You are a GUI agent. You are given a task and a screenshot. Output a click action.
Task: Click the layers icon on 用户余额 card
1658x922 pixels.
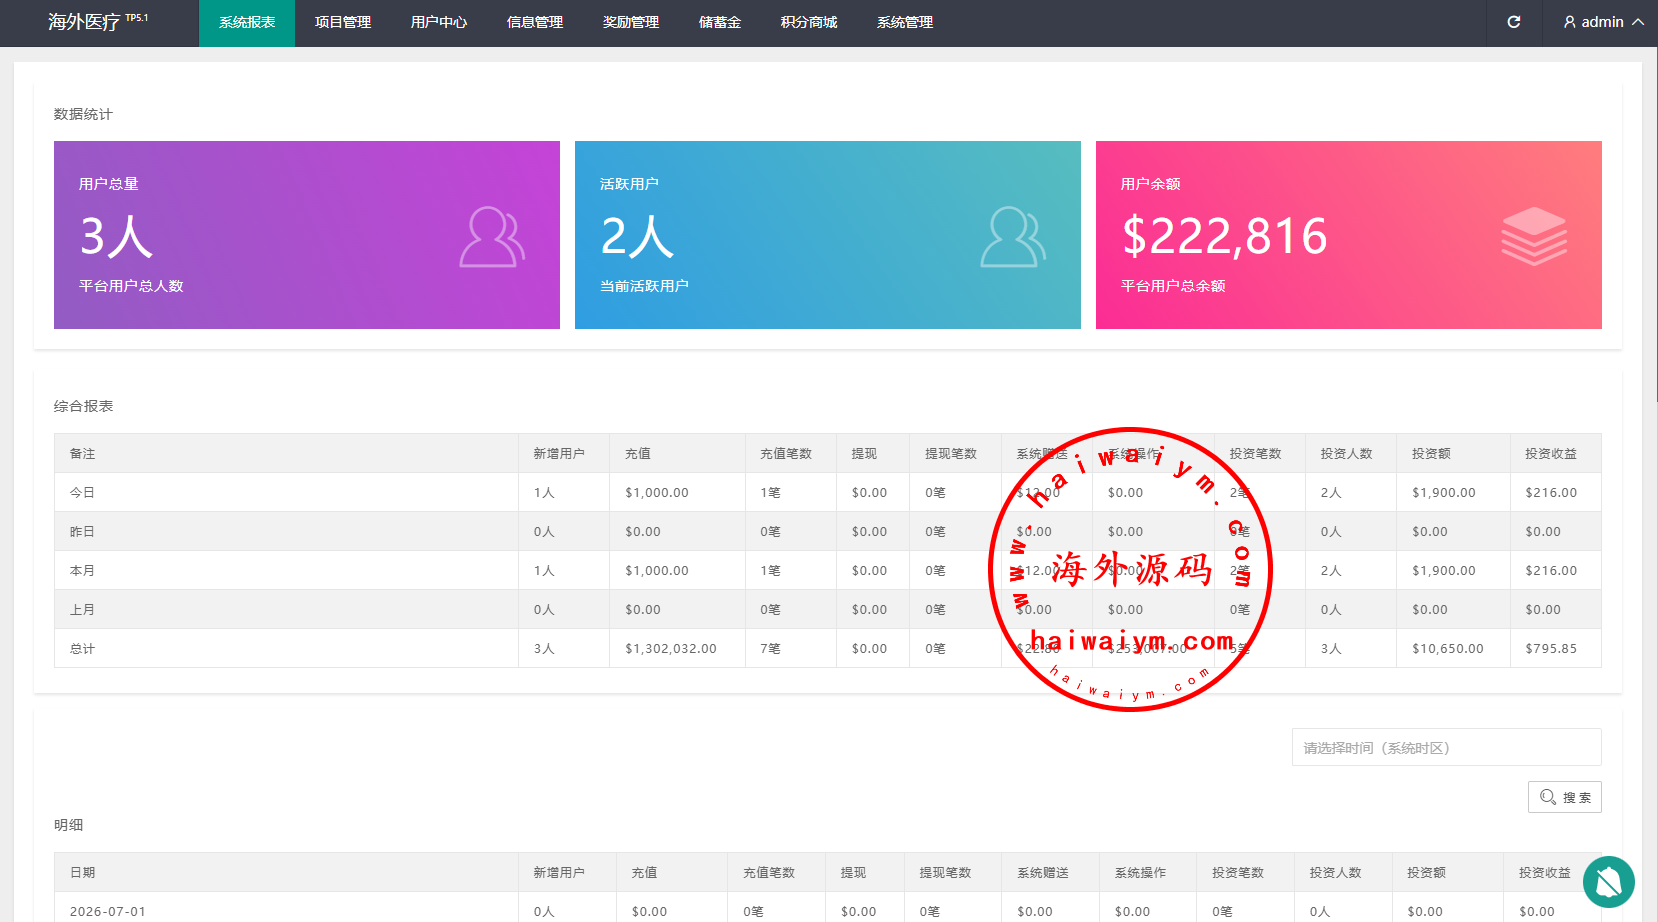1534,236
